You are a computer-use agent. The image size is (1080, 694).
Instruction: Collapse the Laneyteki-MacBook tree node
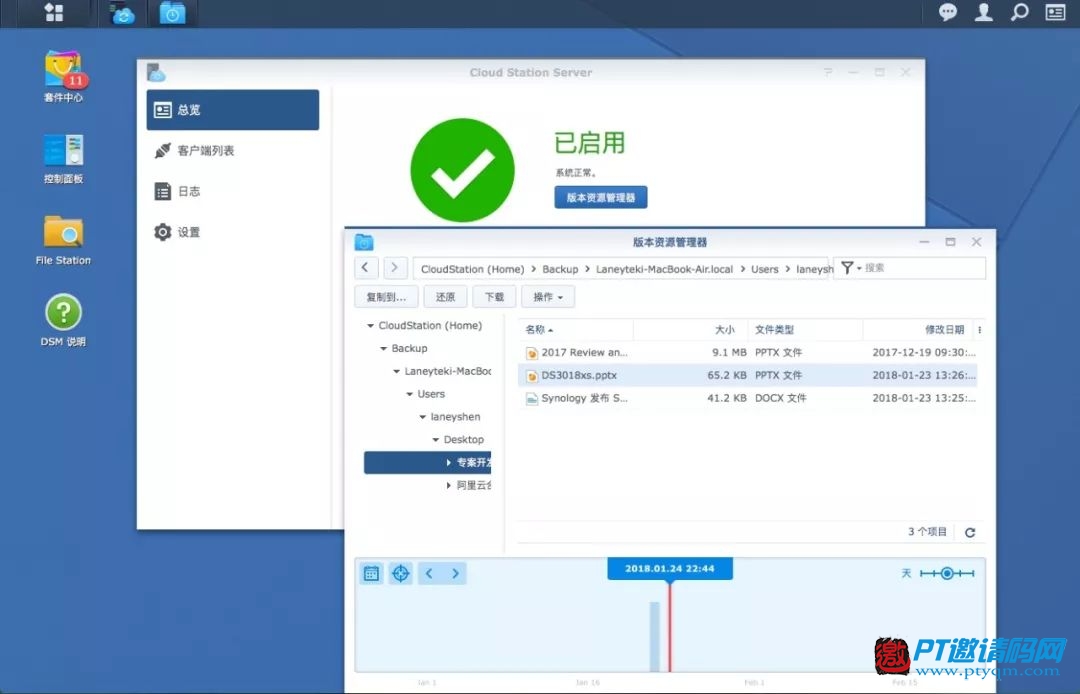click(x=396, y=371)
